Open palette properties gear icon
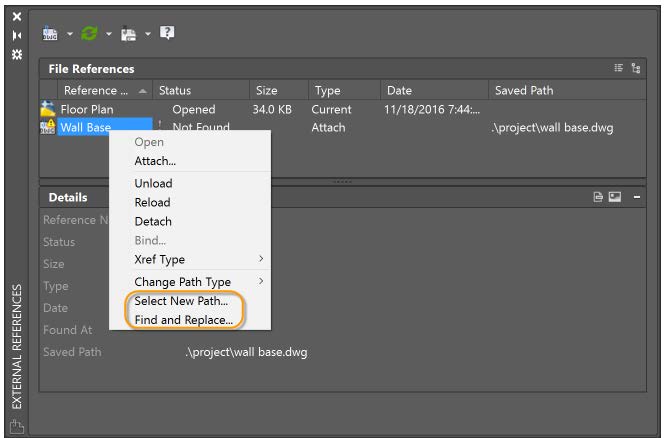Viewport: 665px width, 438px height. tap(16, 53)
